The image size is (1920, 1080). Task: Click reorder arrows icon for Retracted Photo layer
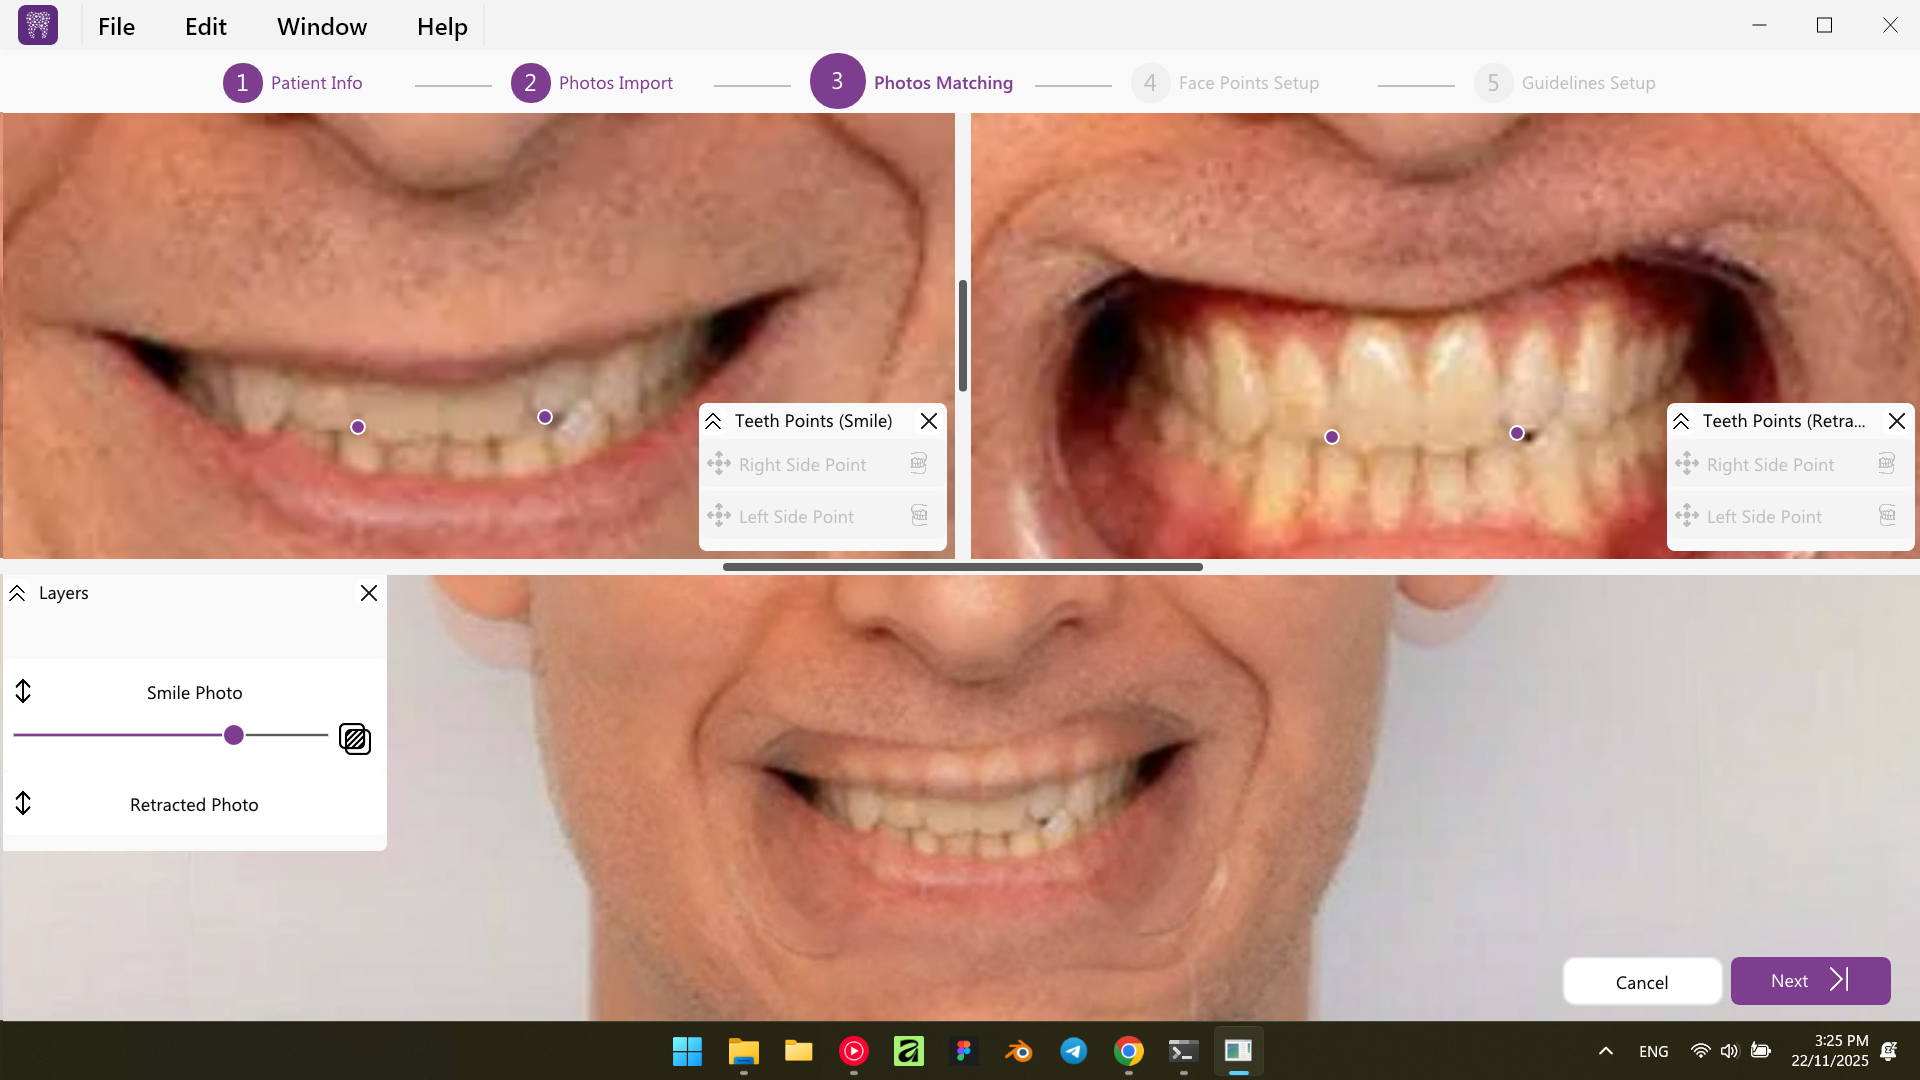coord(23,803)
